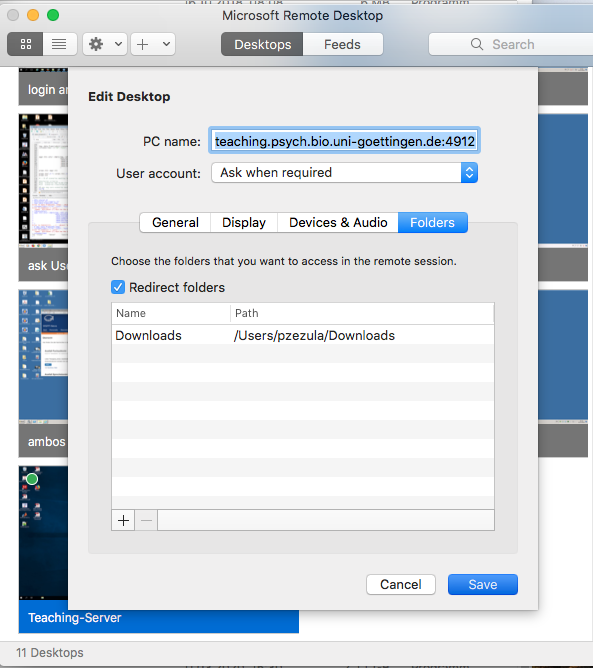Click the yellow minimize window button

pyautogui.click(x=33, y=15)
